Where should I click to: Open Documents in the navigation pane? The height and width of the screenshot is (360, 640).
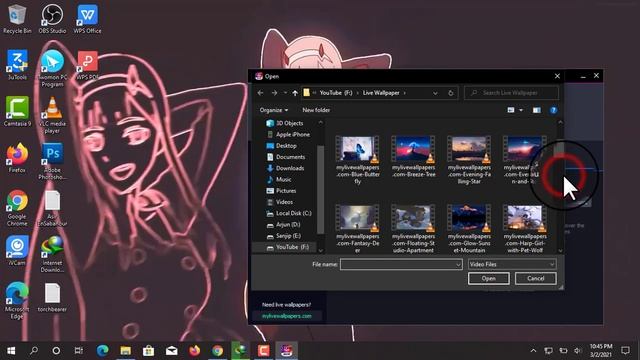click(x=290, y=157)
